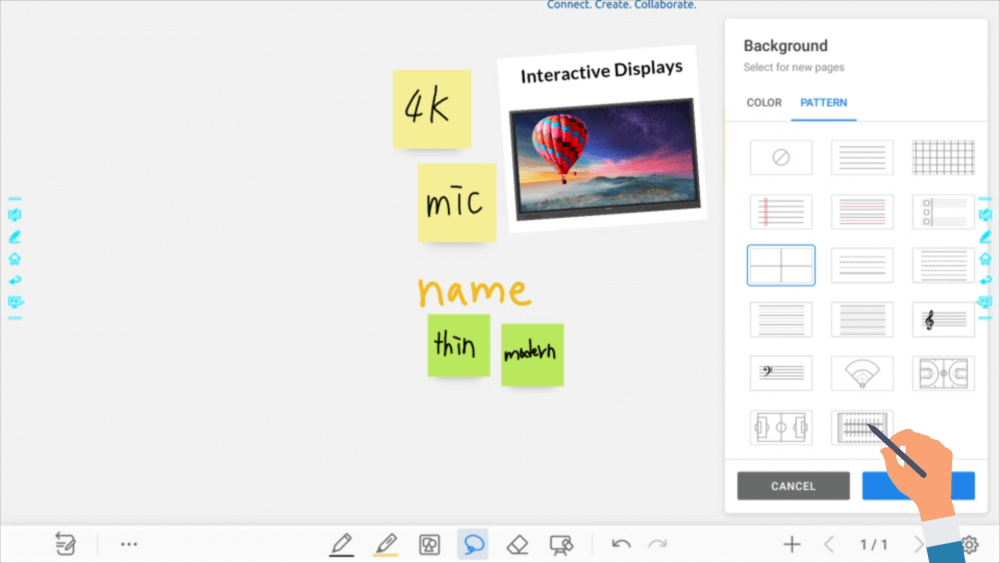1000x563 pixels.
Task: Go to the previous page arrow
Action: pyautogui.click(x=829, y=544)
